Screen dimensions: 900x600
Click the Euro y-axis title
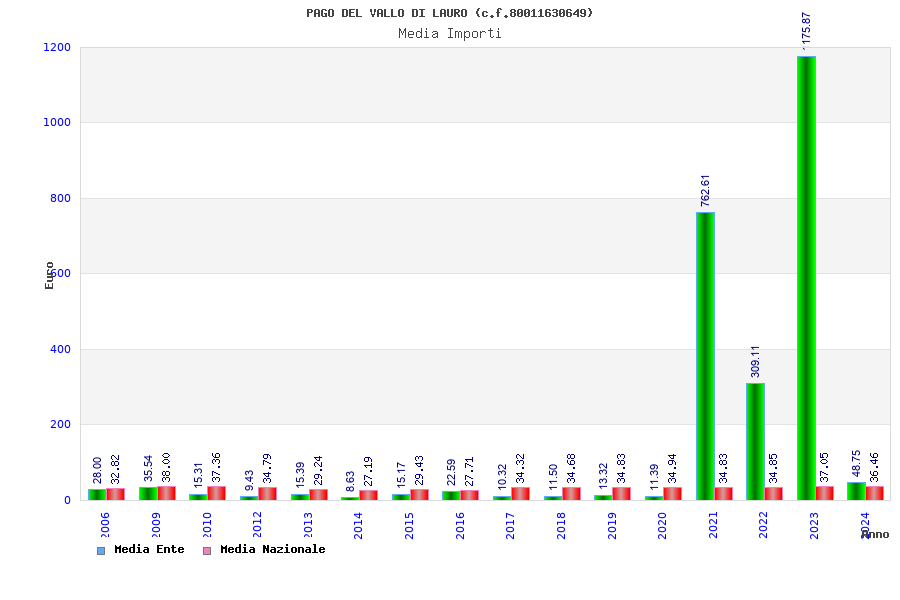49,276
